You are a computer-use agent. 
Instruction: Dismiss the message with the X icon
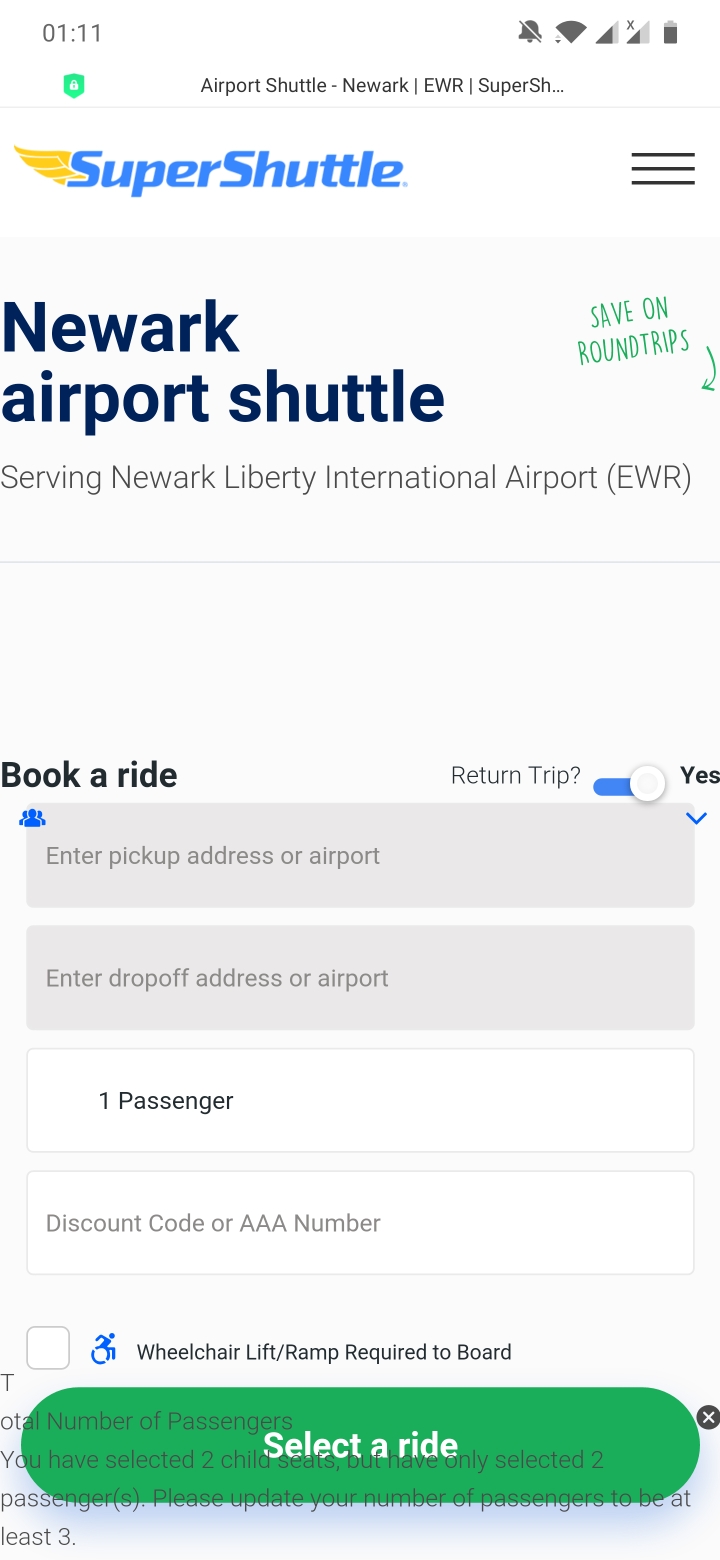(x=708, y=1416)
